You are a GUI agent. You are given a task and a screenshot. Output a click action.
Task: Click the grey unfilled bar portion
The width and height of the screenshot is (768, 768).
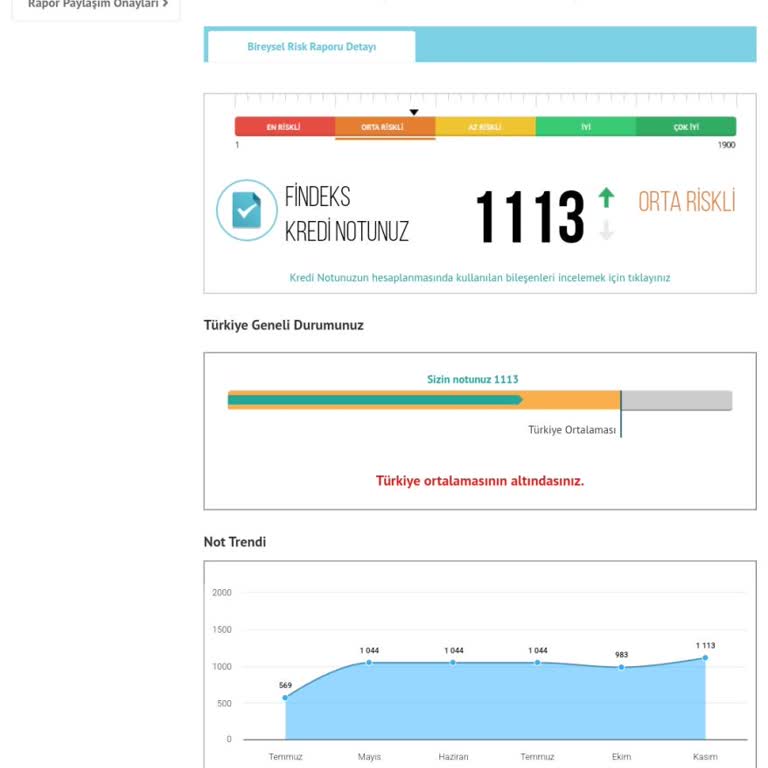(677, 400)
